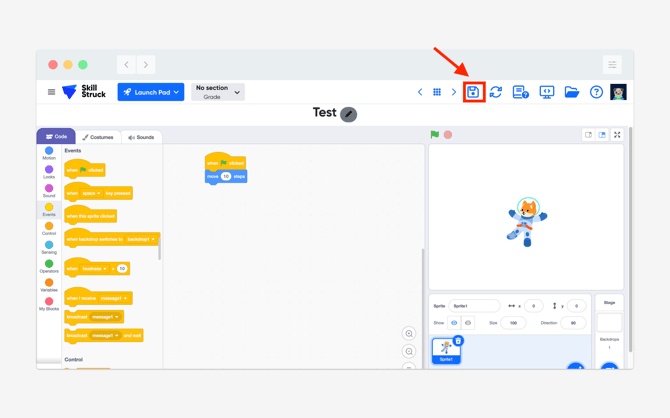Image resolution: width=670 pixels, height=418 pixels.
Task: Enter full screen stage mode
Action: (617, 134)
